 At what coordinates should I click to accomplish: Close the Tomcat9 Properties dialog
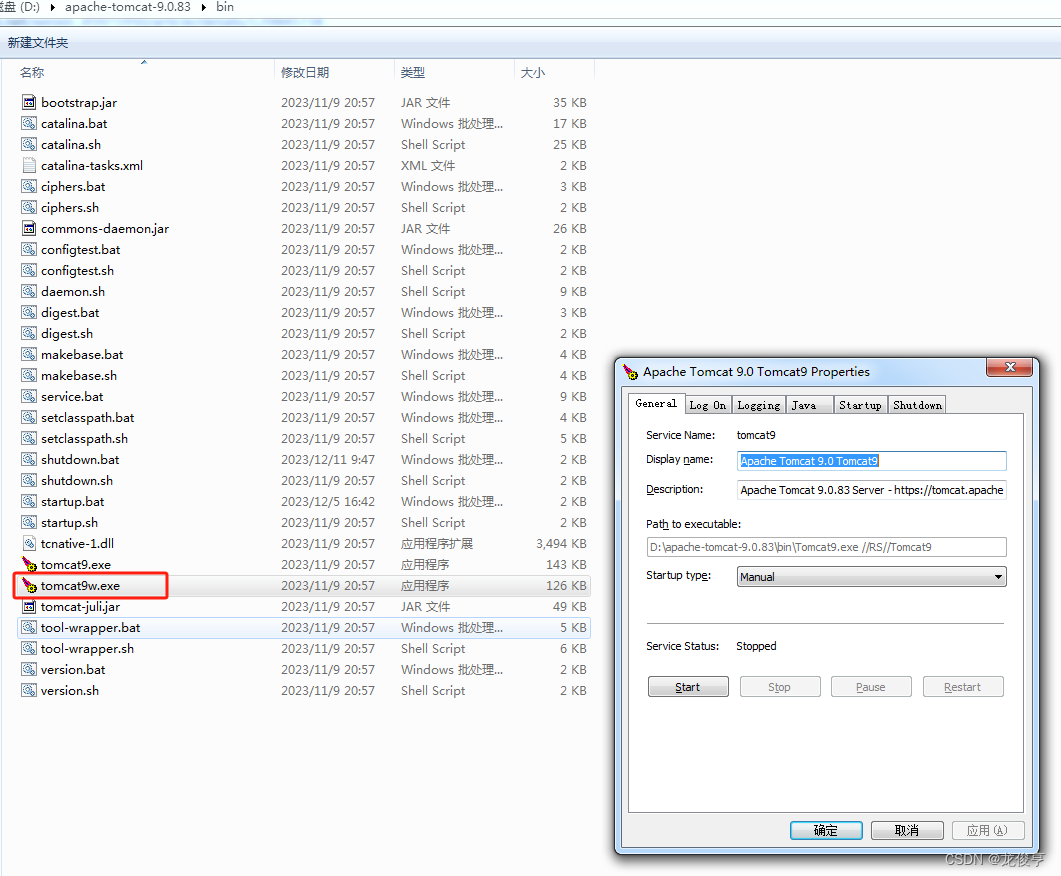tap(1010, 367)
